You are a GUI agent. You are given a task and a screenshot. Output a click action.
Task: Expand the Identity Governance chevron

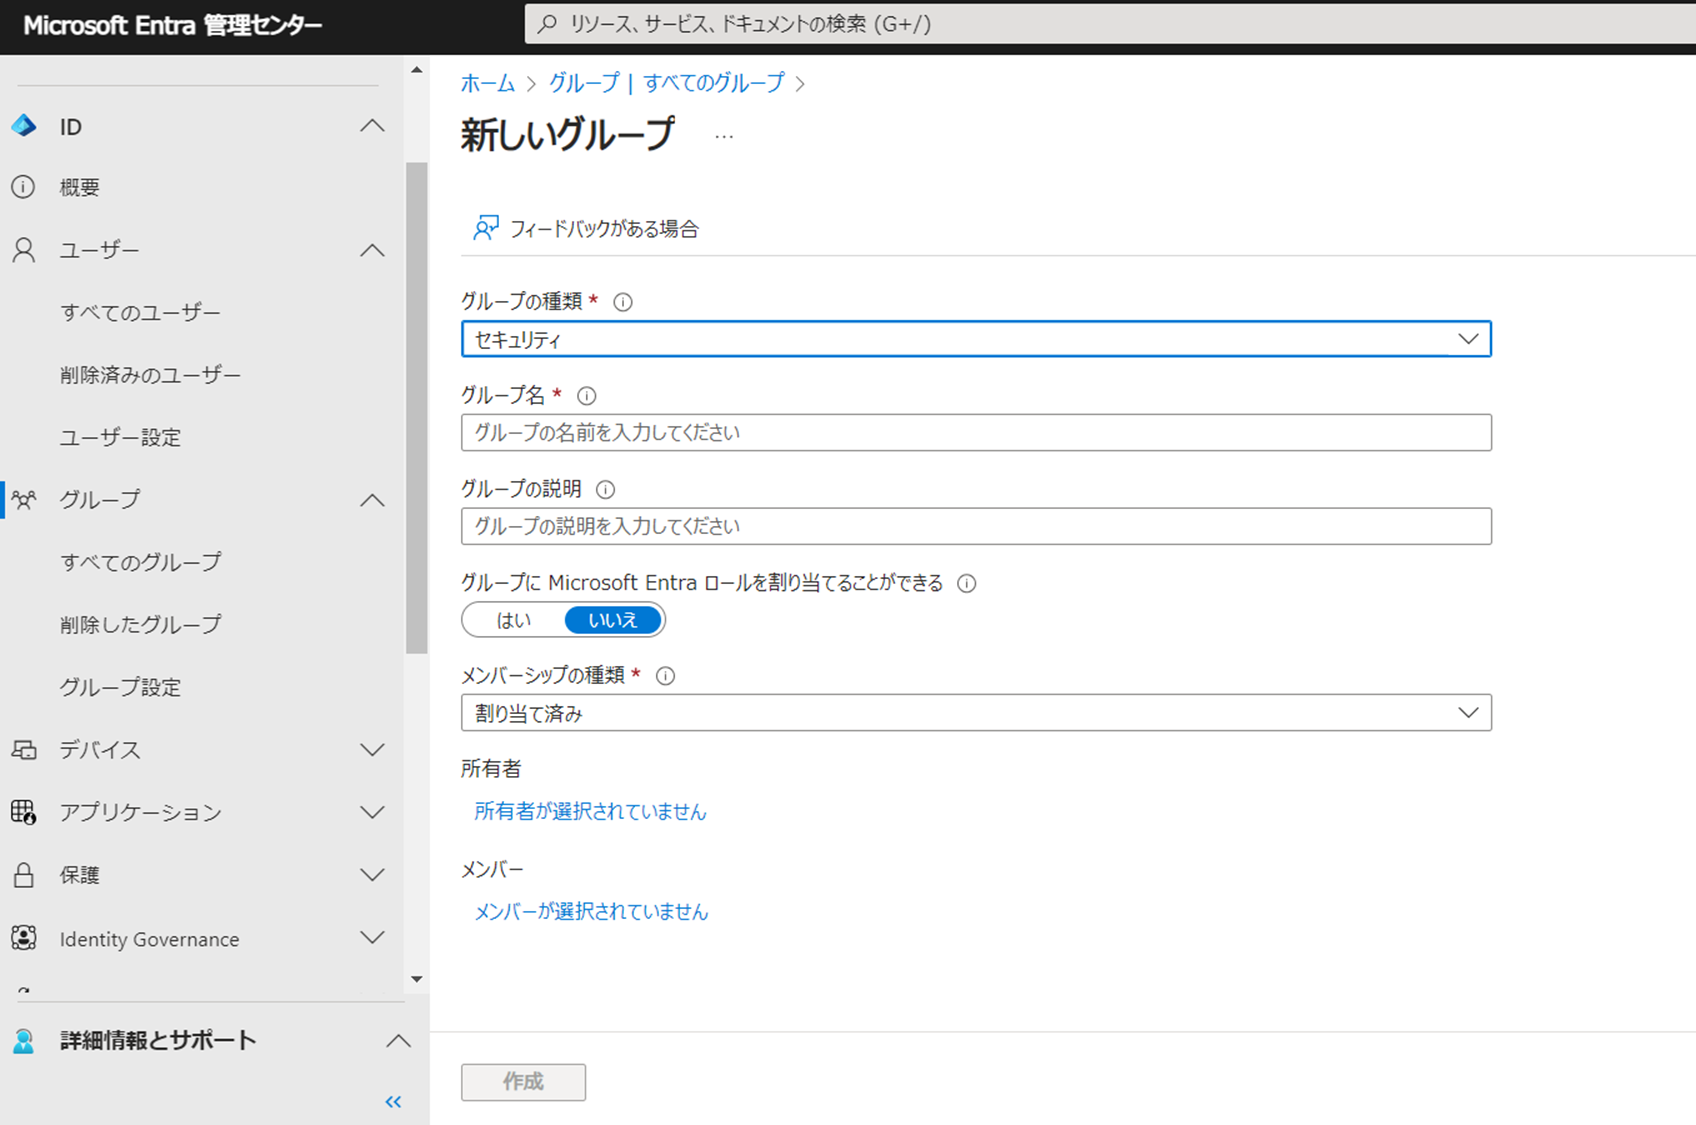point(372,938)
